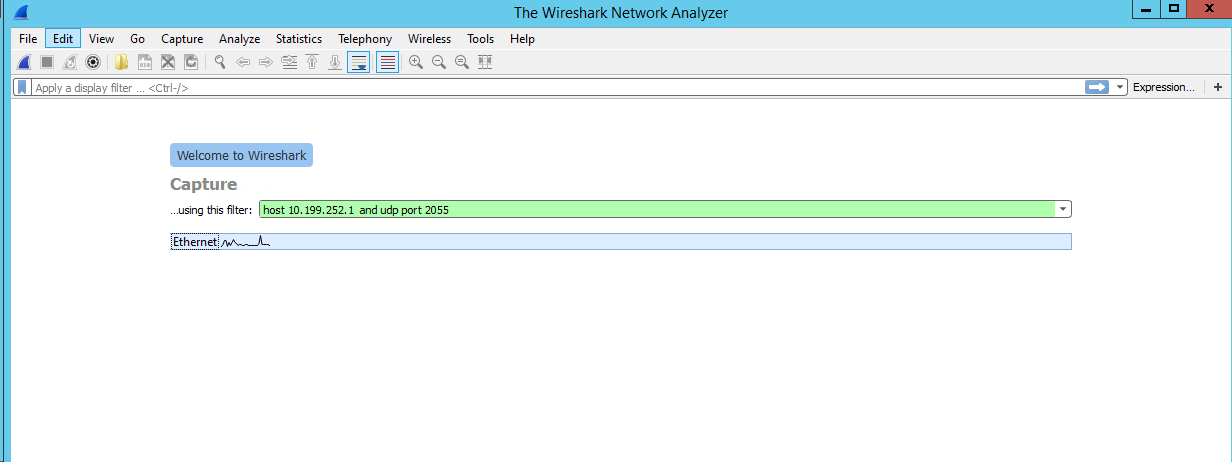The height and width of the screenshot is (462, 1232).
Task: Open the Go menu
Action: 138,39
